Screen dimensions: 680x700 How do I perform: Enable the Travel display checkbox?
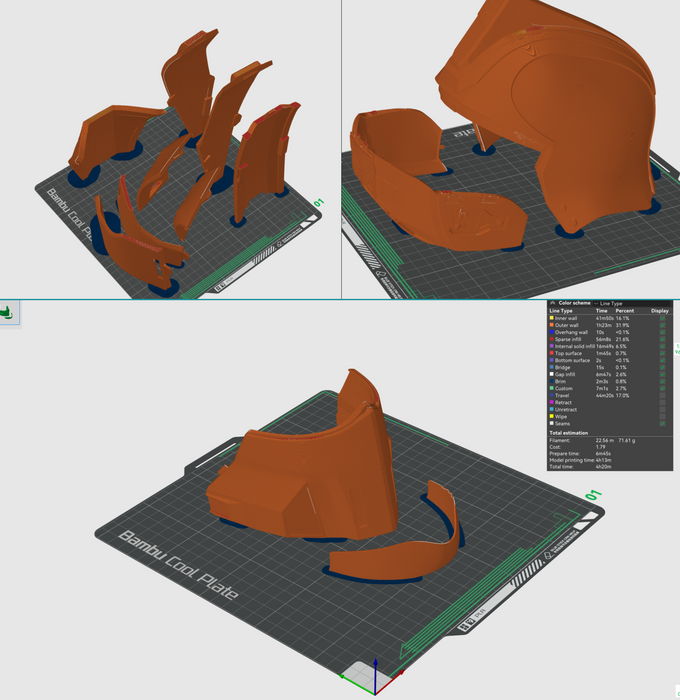tap(661, 395)
